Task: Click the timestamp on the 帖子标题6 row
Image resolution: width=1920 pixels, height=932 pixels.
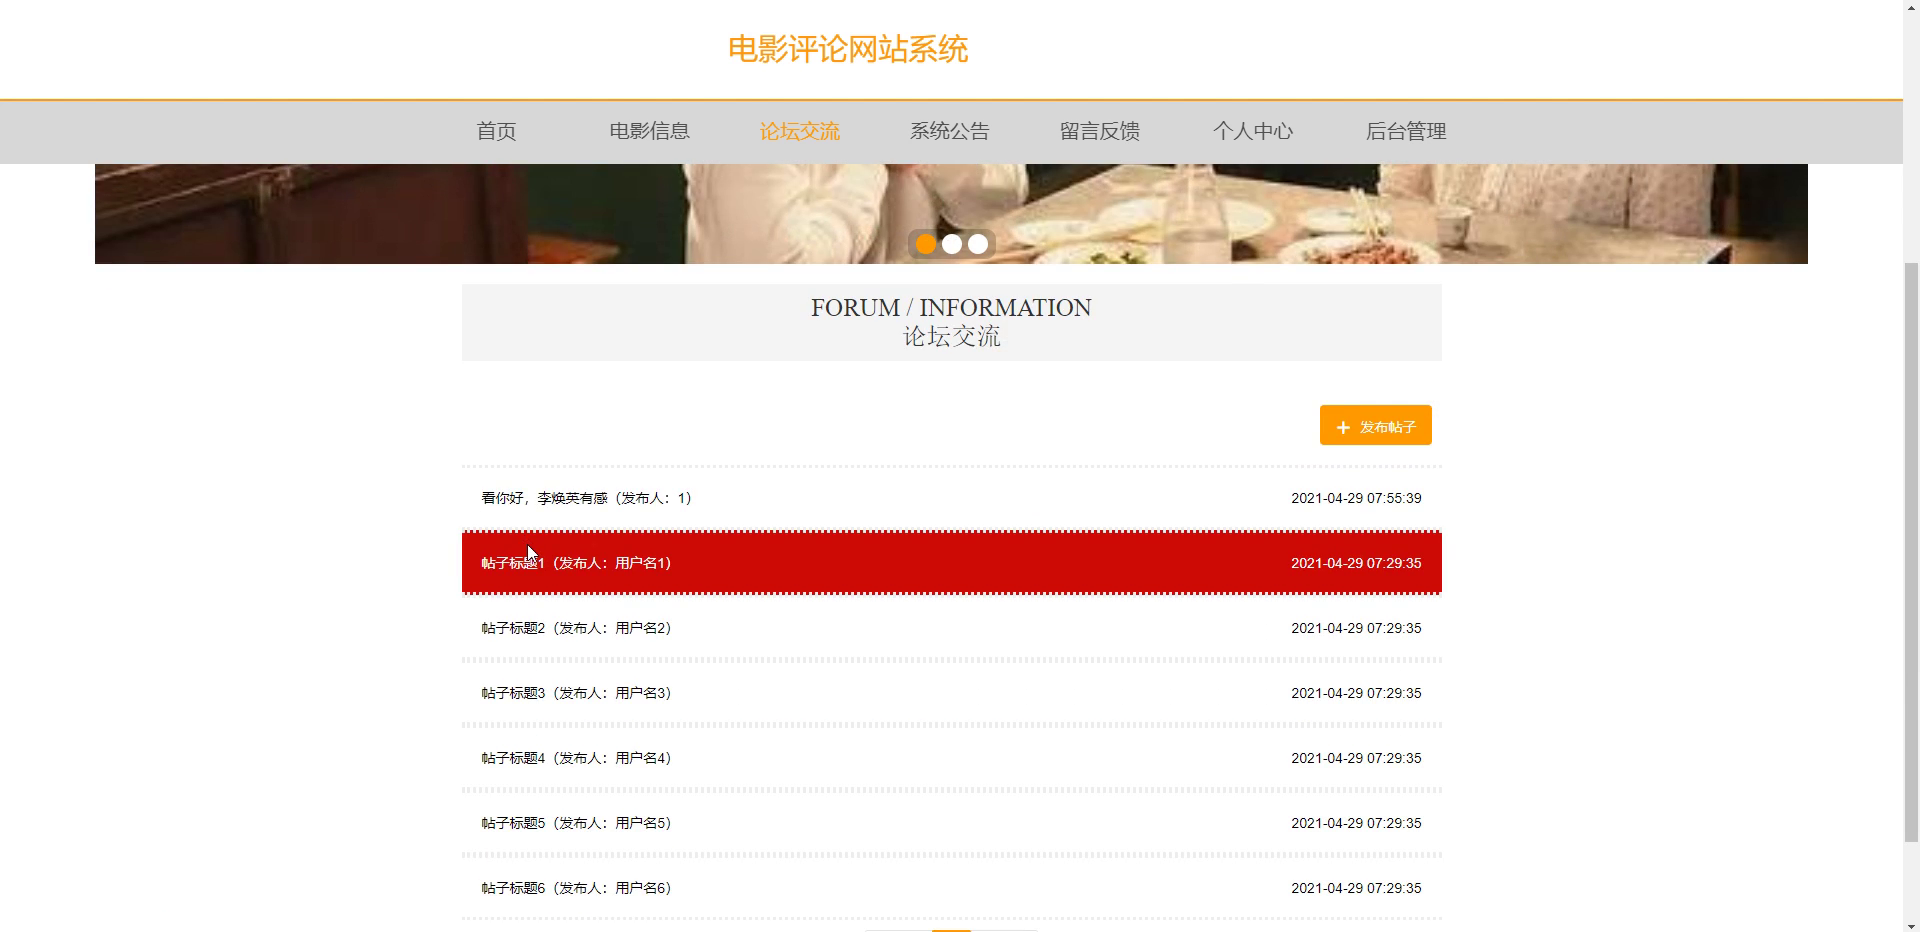Action: coord(1356,888)
